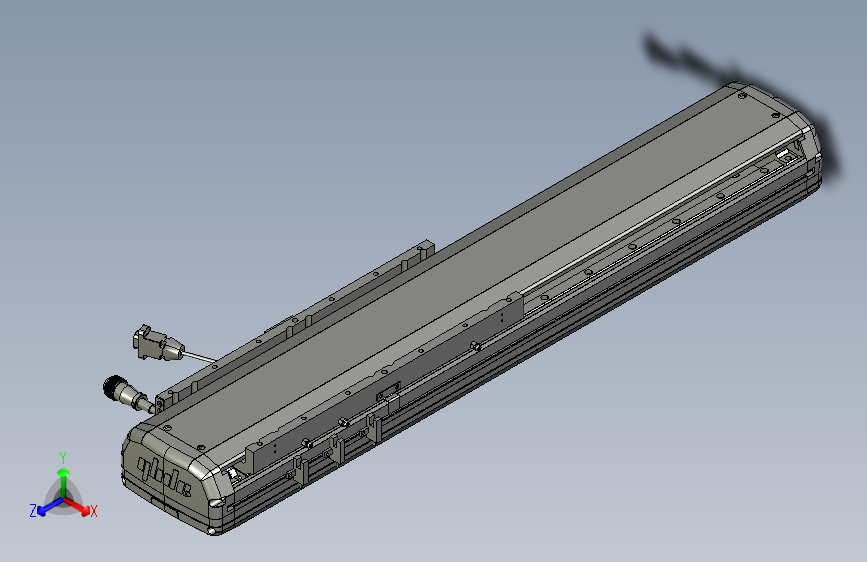Image resolution: width=867 pixels, height=562 pixels.
Task: Select the black round circular plug connector
Action: (x=123, y=392)
